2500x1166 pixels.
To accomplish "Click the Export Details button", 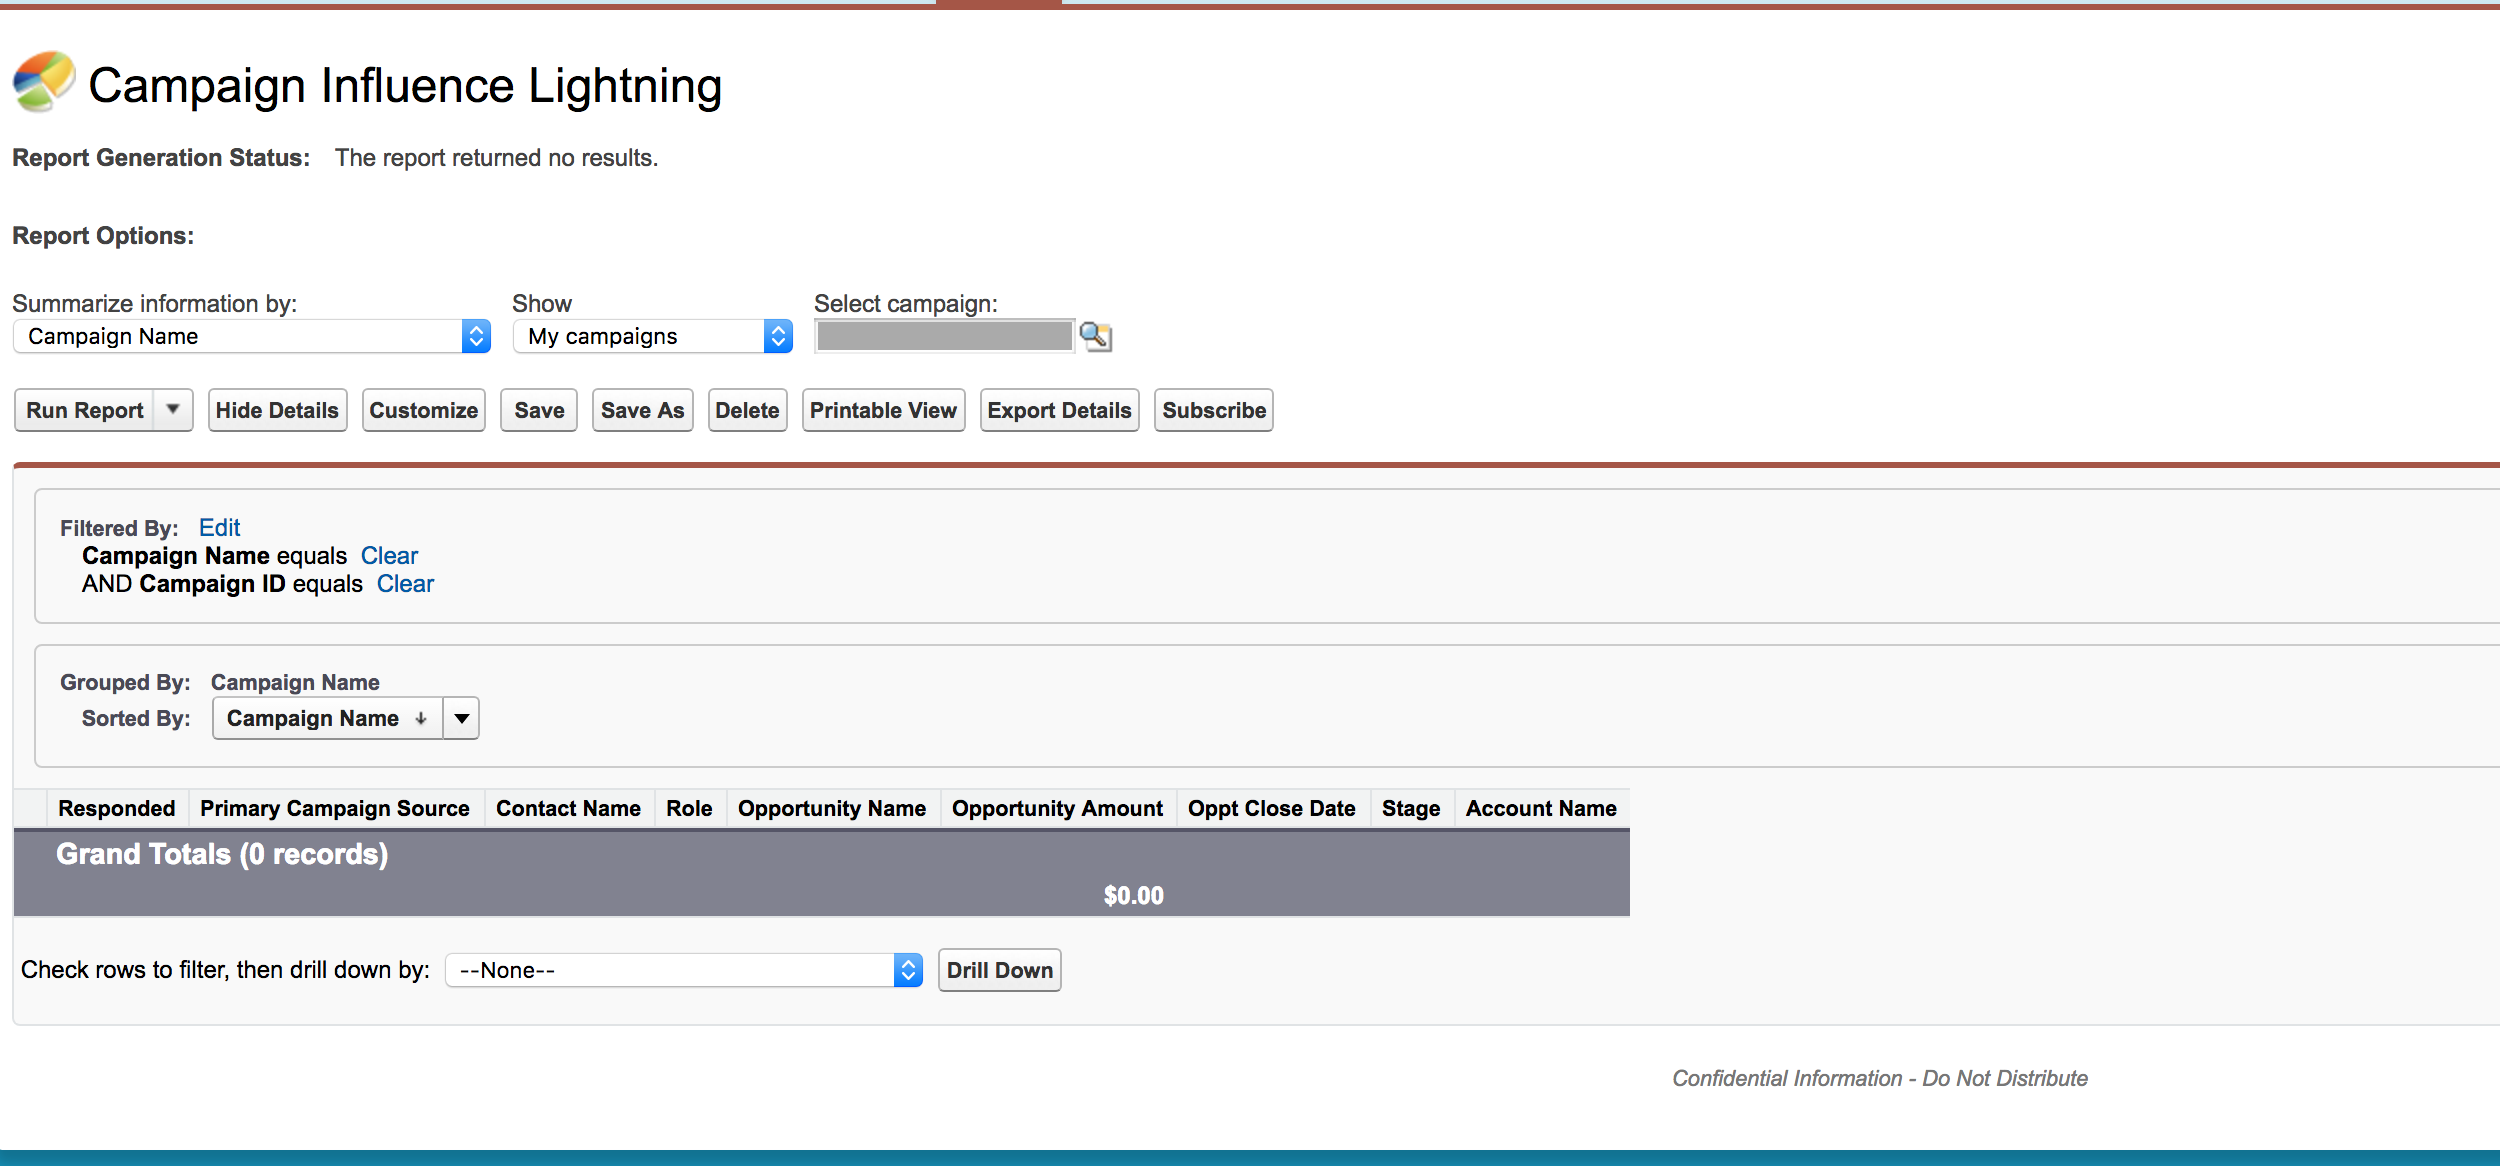I will click(x=1059, y=410).
